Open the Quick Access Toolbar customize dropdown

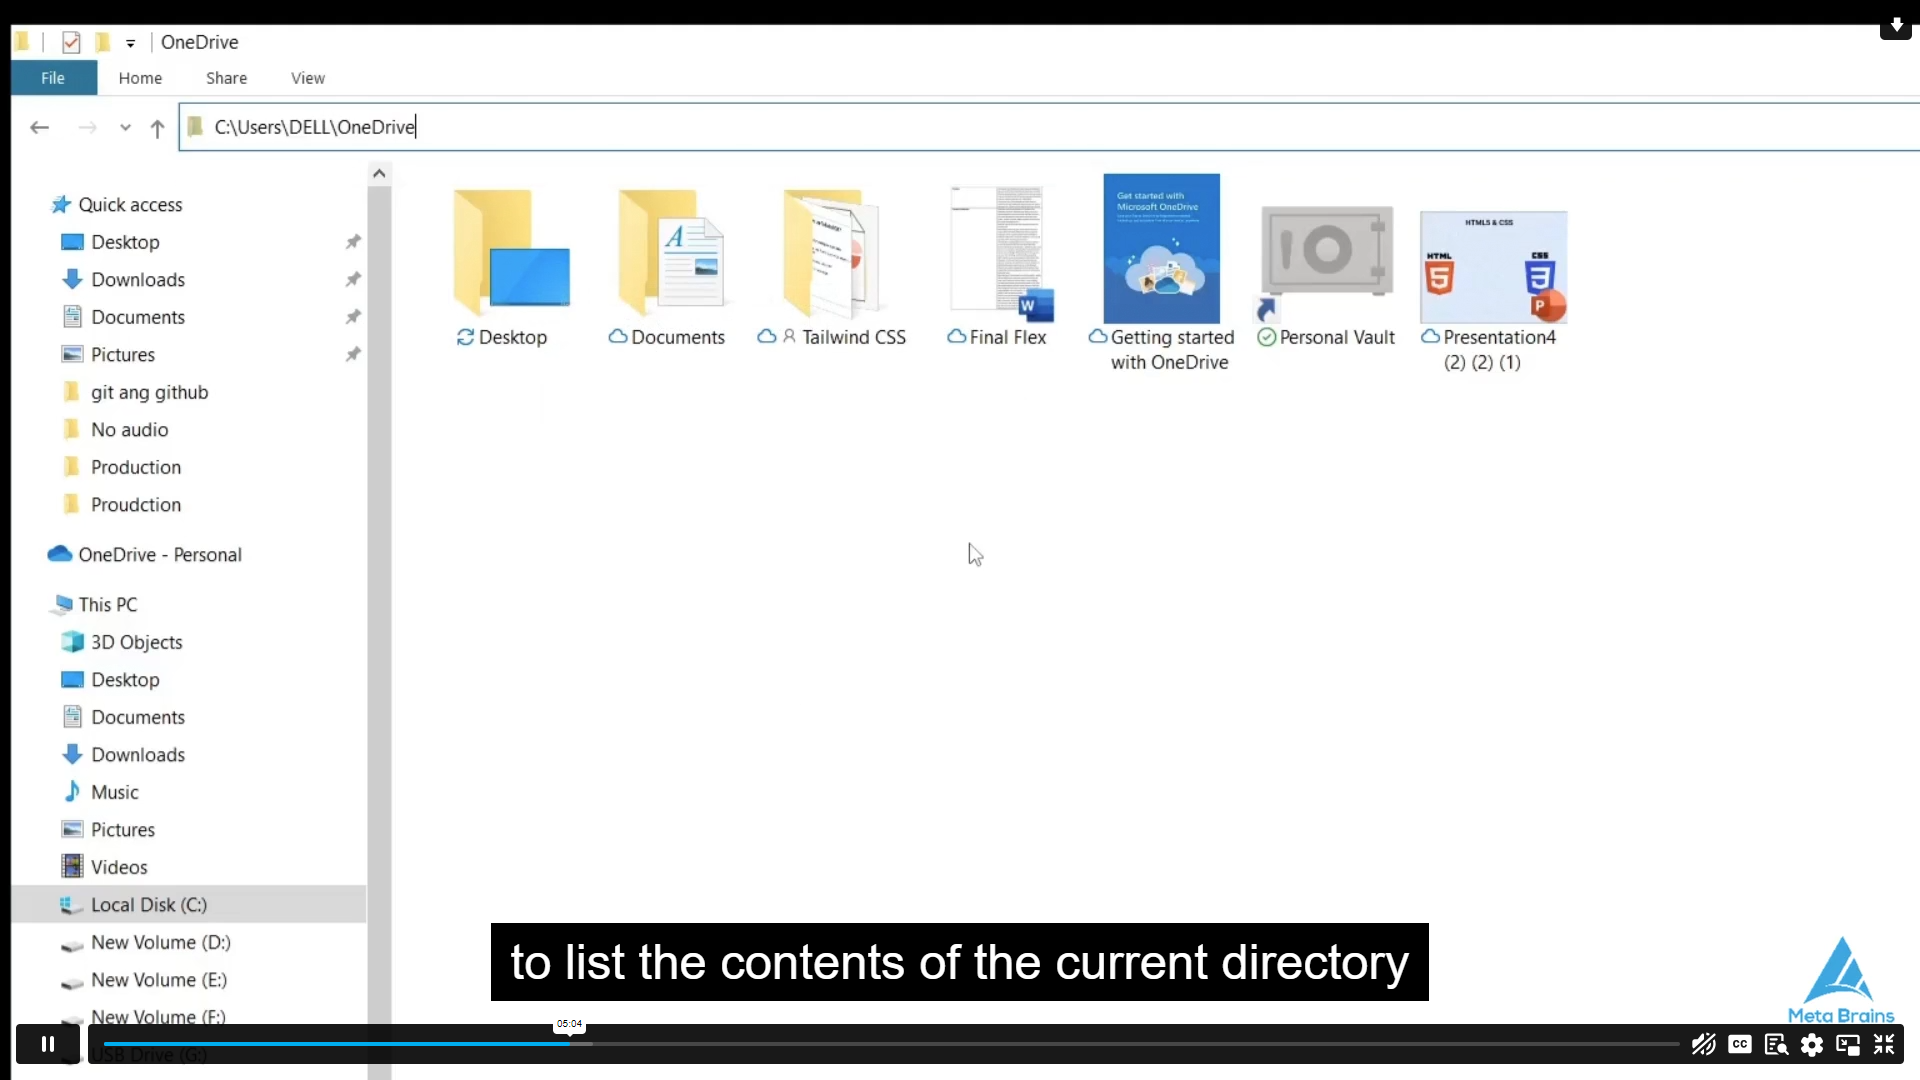tap(130, 43)
